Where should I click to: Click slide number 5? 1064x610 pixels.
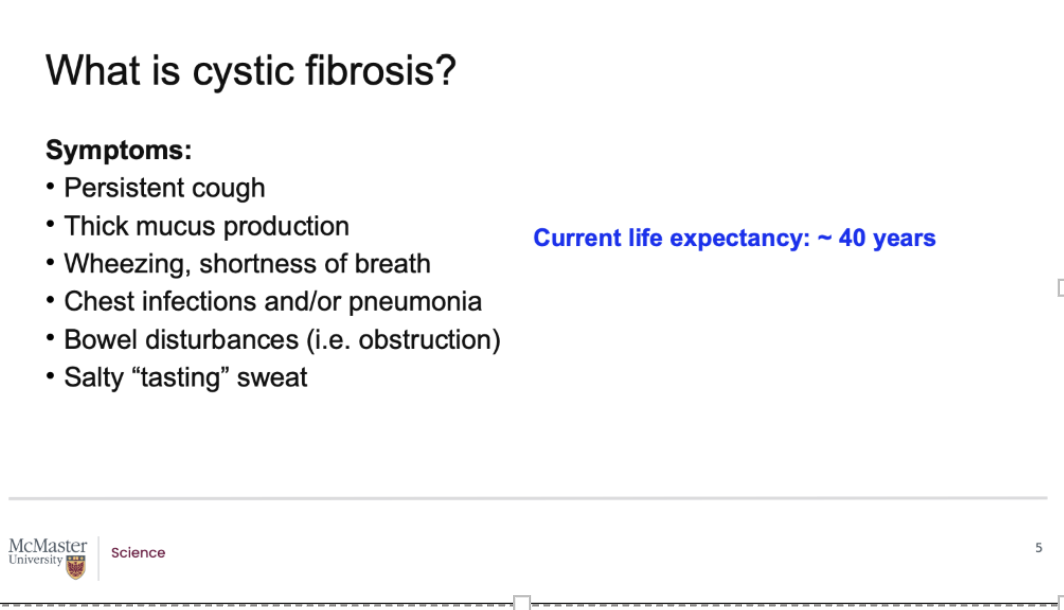[1038, 548]
